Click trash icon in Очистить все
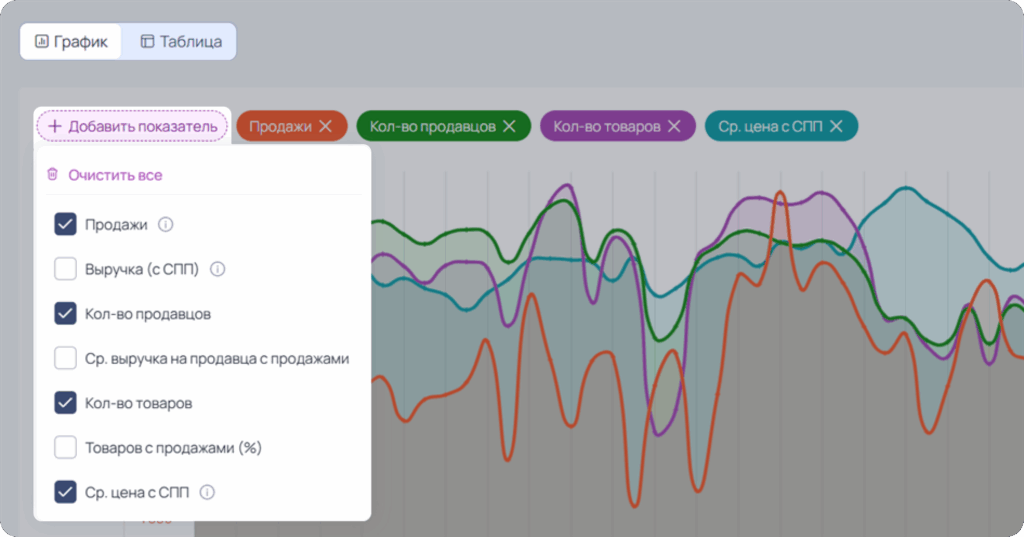 53,174
